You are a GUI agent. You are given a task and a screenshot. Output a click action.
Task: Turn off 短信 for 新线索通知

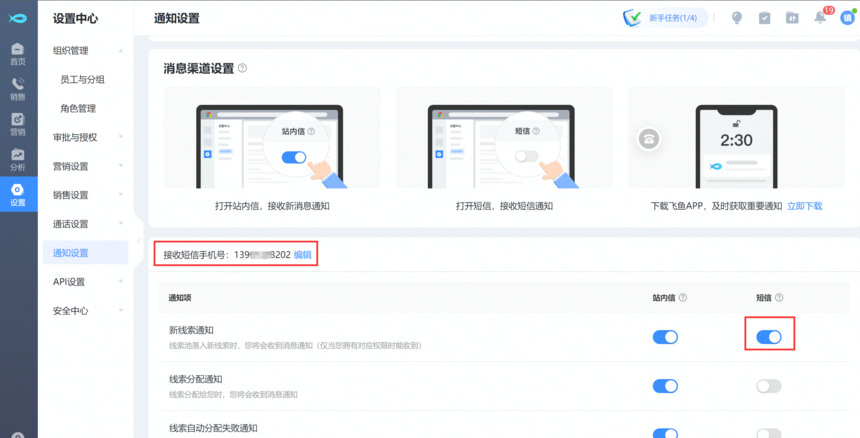click(x=769, y=337)
